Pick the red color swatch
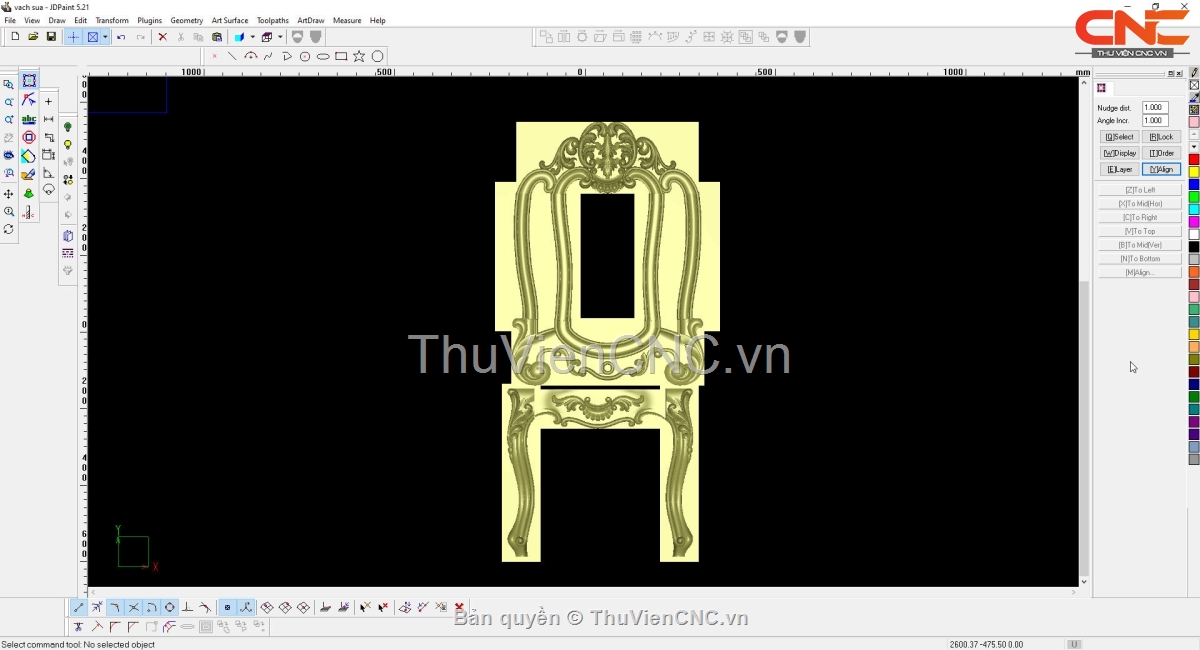This screenshot has height=650, width=1200. [x=1194, y=160]
